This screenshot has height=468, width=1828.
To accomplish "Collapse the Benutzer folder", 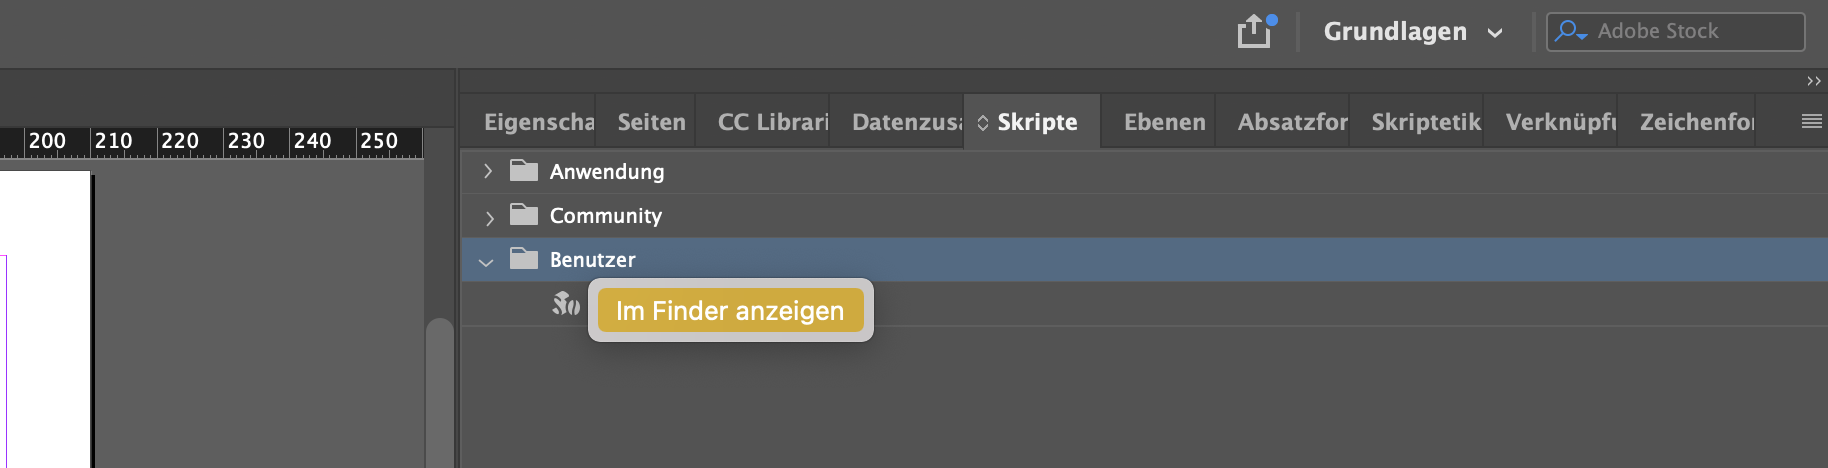I will (486, 261).
